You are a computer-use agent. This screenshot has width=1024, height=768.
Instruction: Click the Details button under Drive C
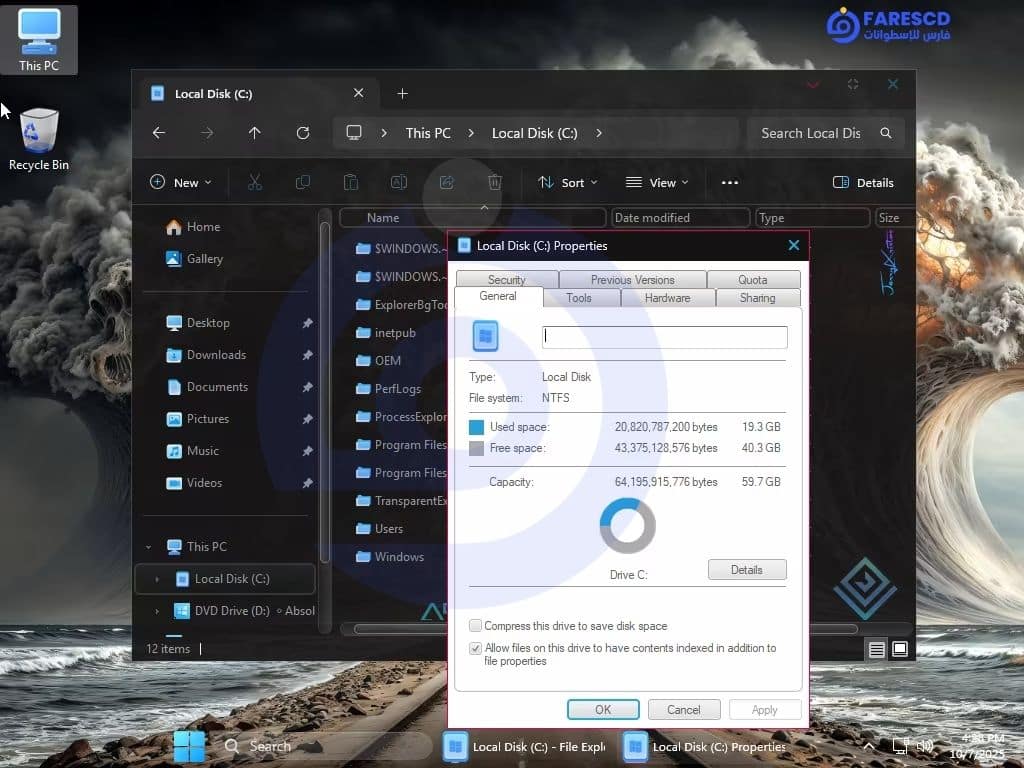(x=746, y=570)
